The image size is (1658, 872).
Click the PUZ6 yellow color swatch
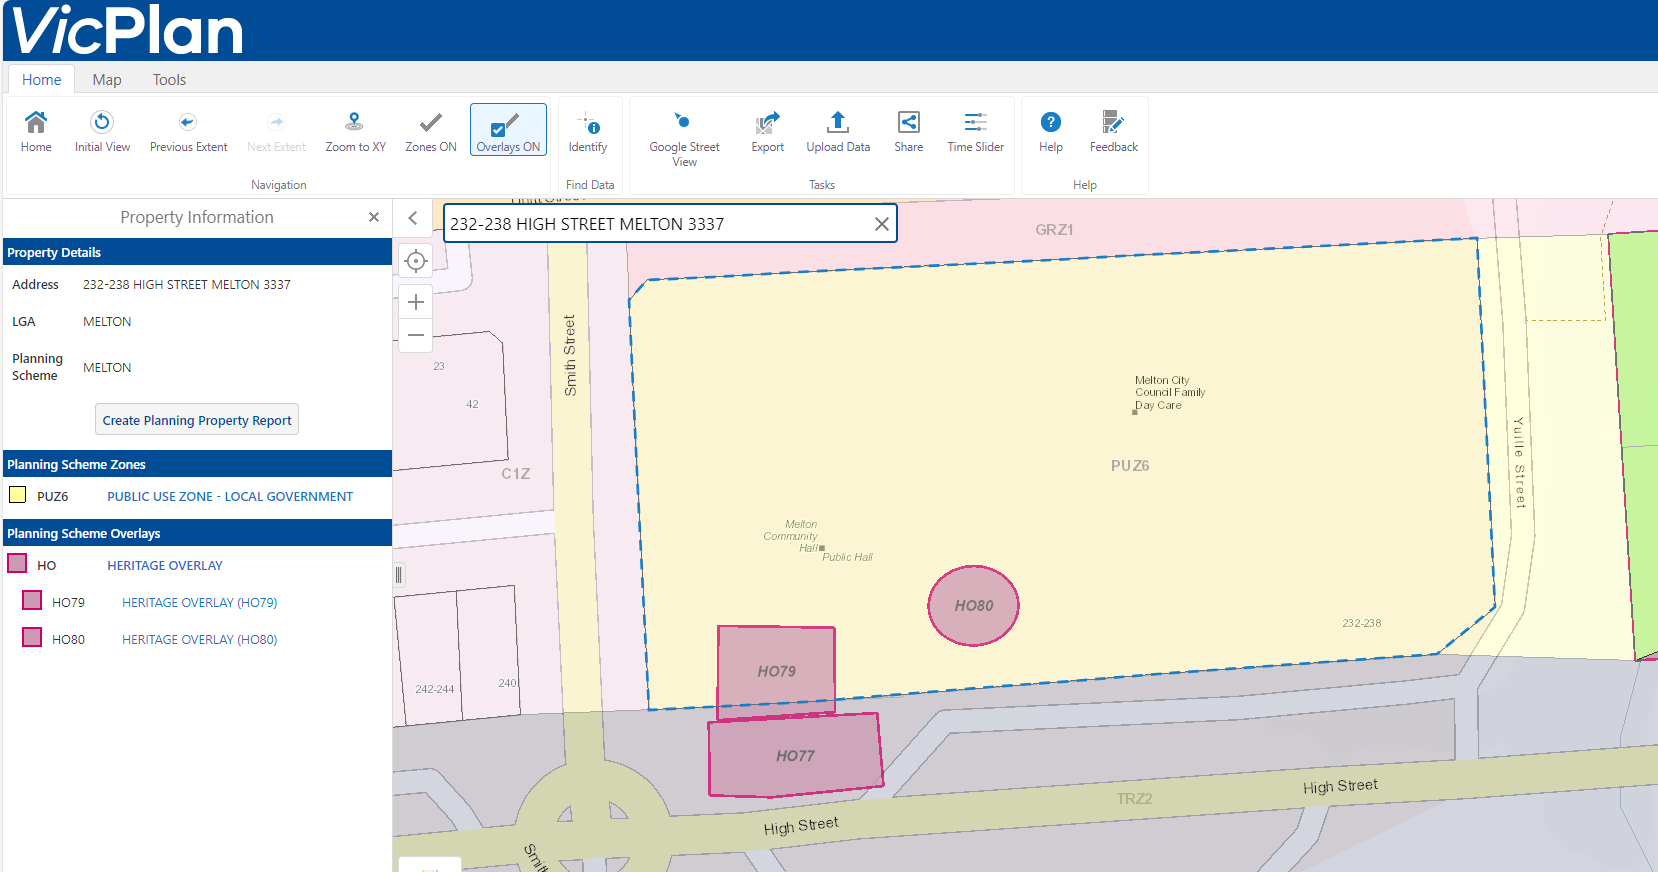[x=17, y=495]
